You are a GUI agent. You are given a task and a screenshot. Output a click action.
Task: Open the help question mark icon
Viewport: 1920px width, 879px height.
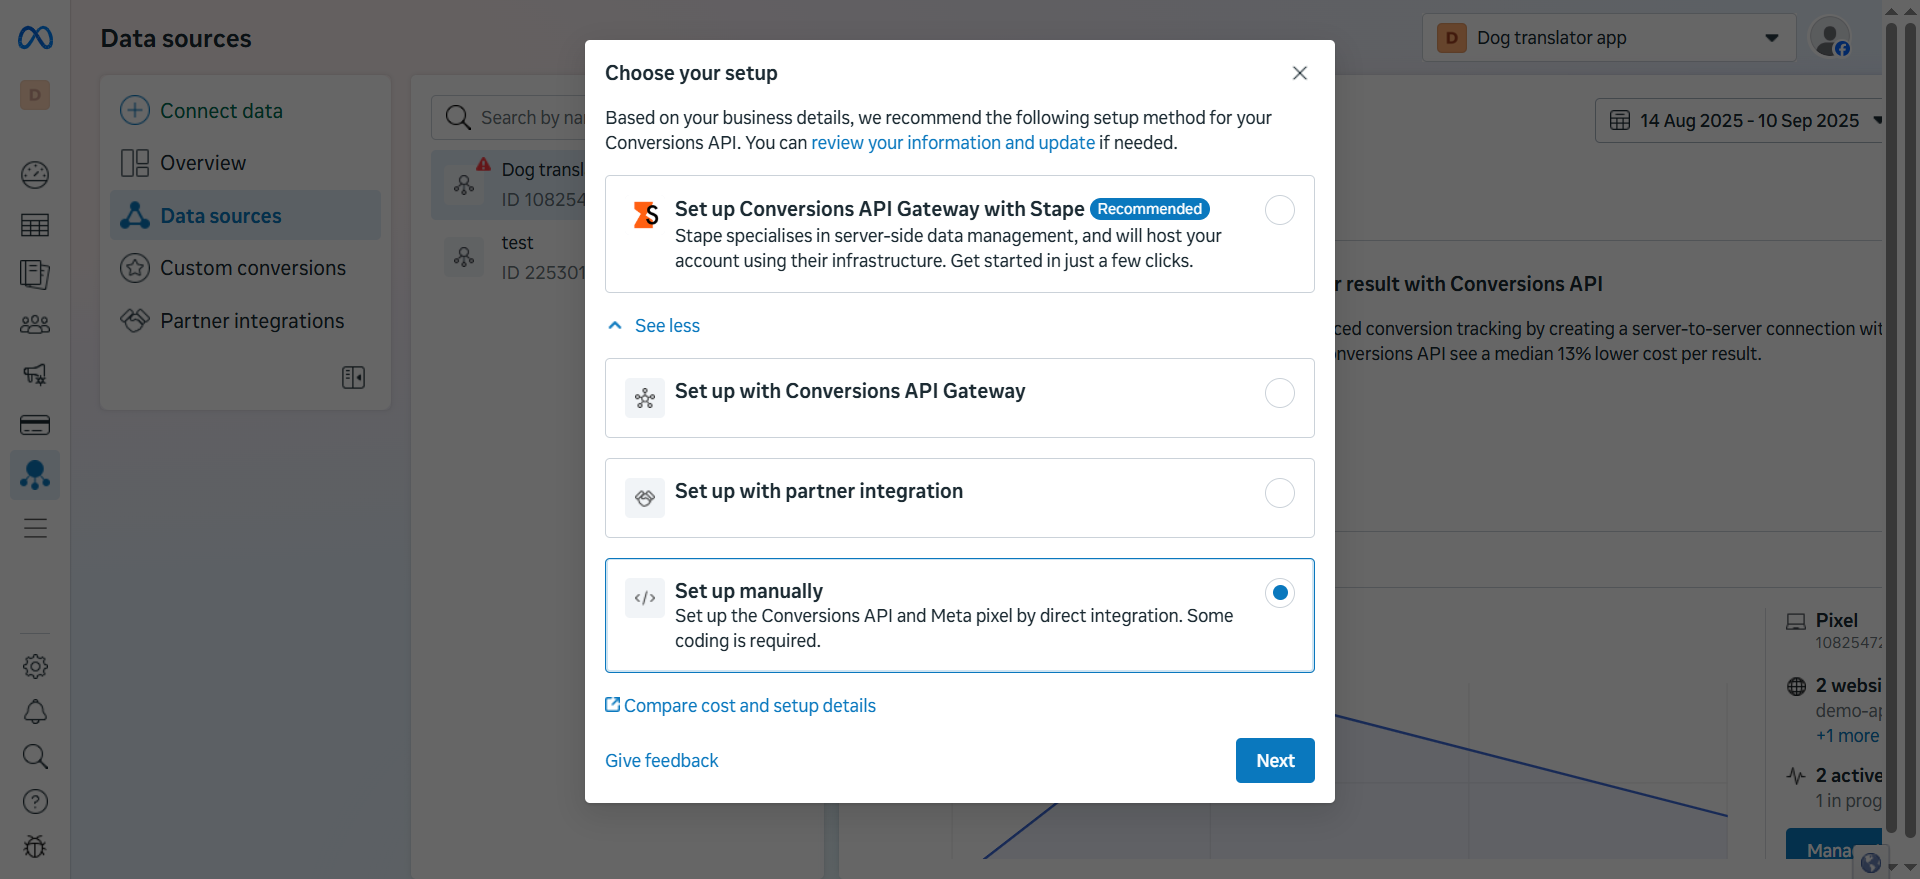click(35, 801)
